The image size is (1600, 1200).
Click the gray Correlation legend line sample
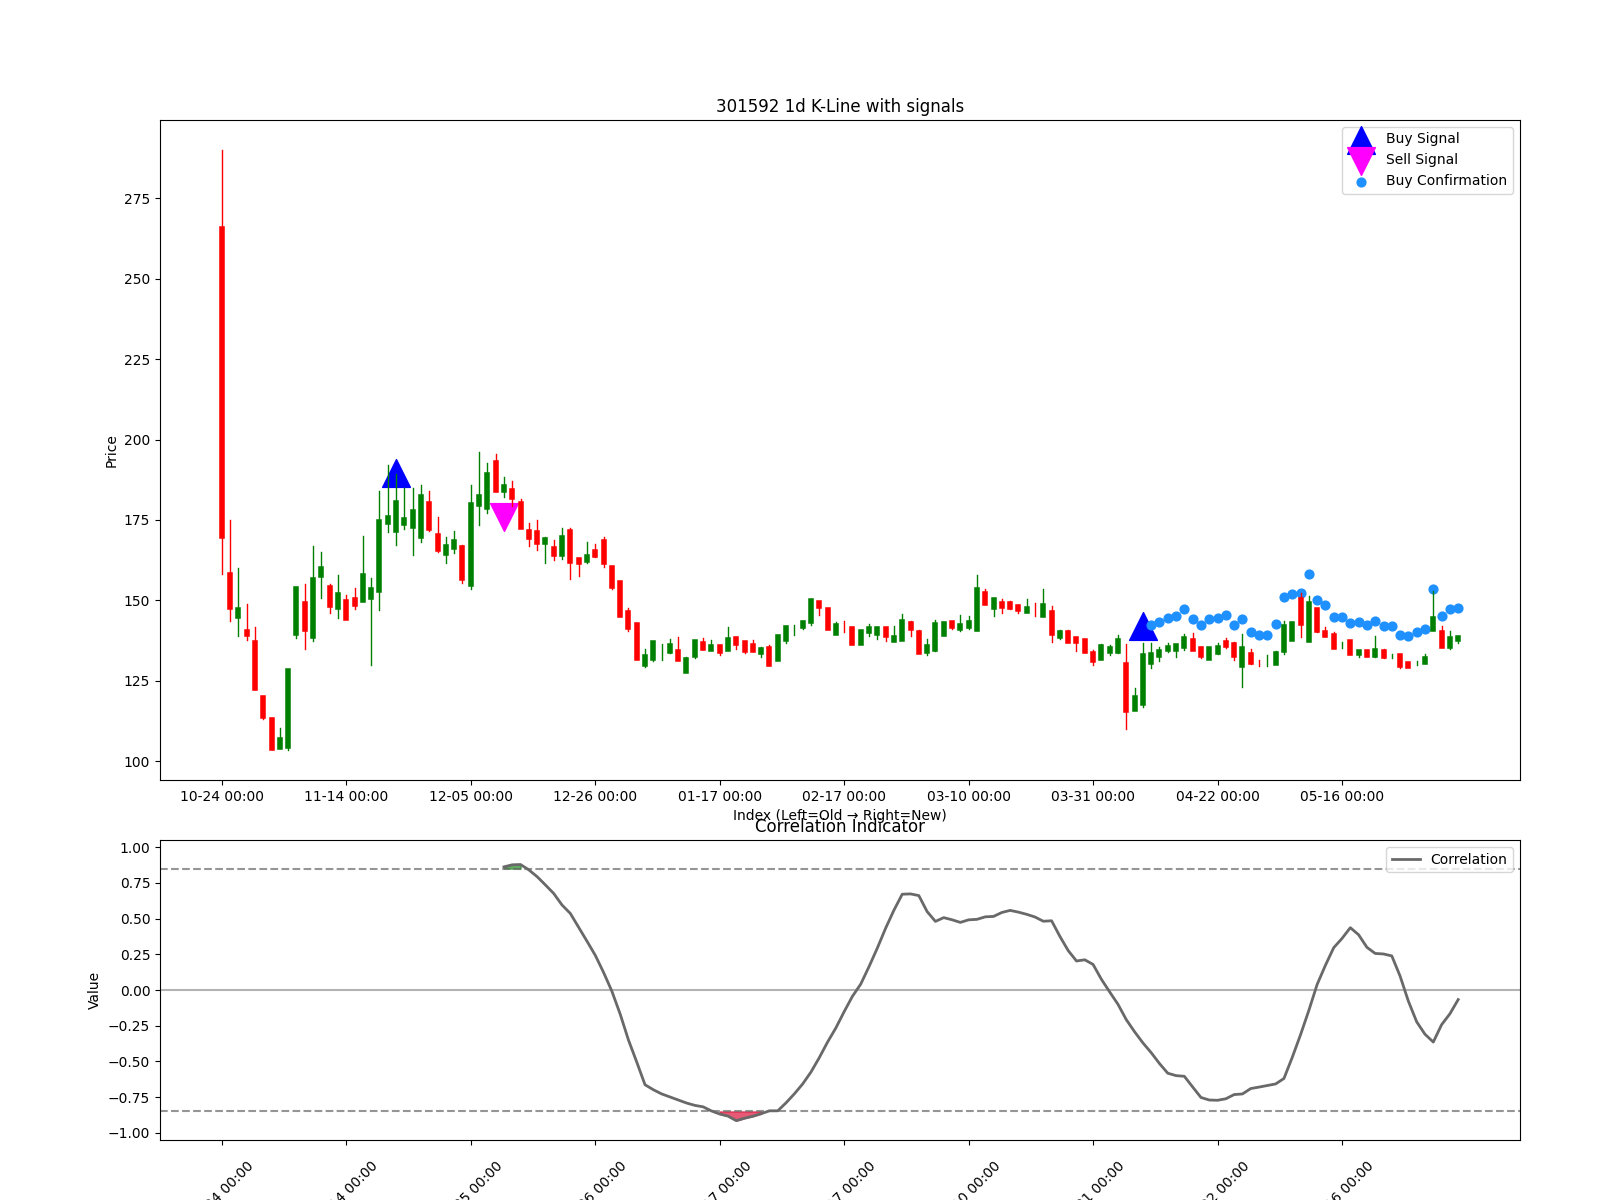tap(1406, 860)
